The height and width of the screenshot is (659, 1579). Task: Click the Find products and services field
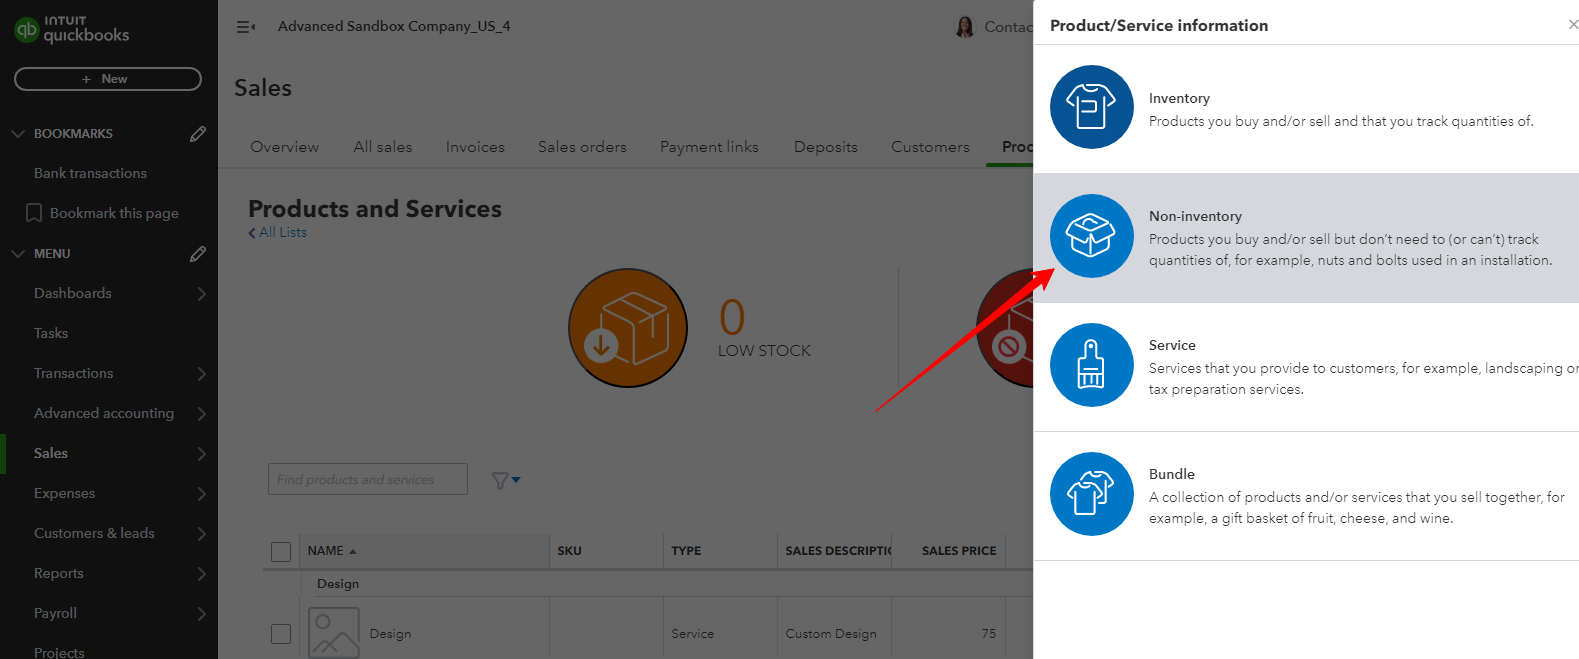(367, 480)
